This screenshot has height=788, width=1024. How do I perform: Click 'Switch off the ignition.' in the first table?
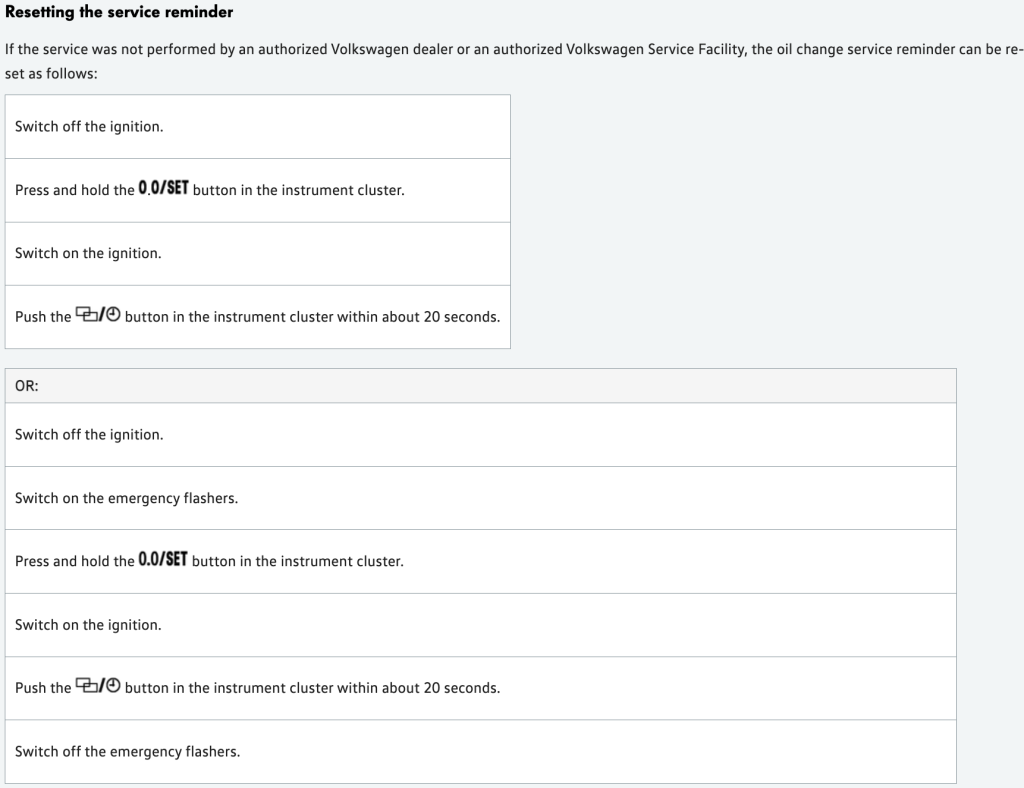click(89, 127)
